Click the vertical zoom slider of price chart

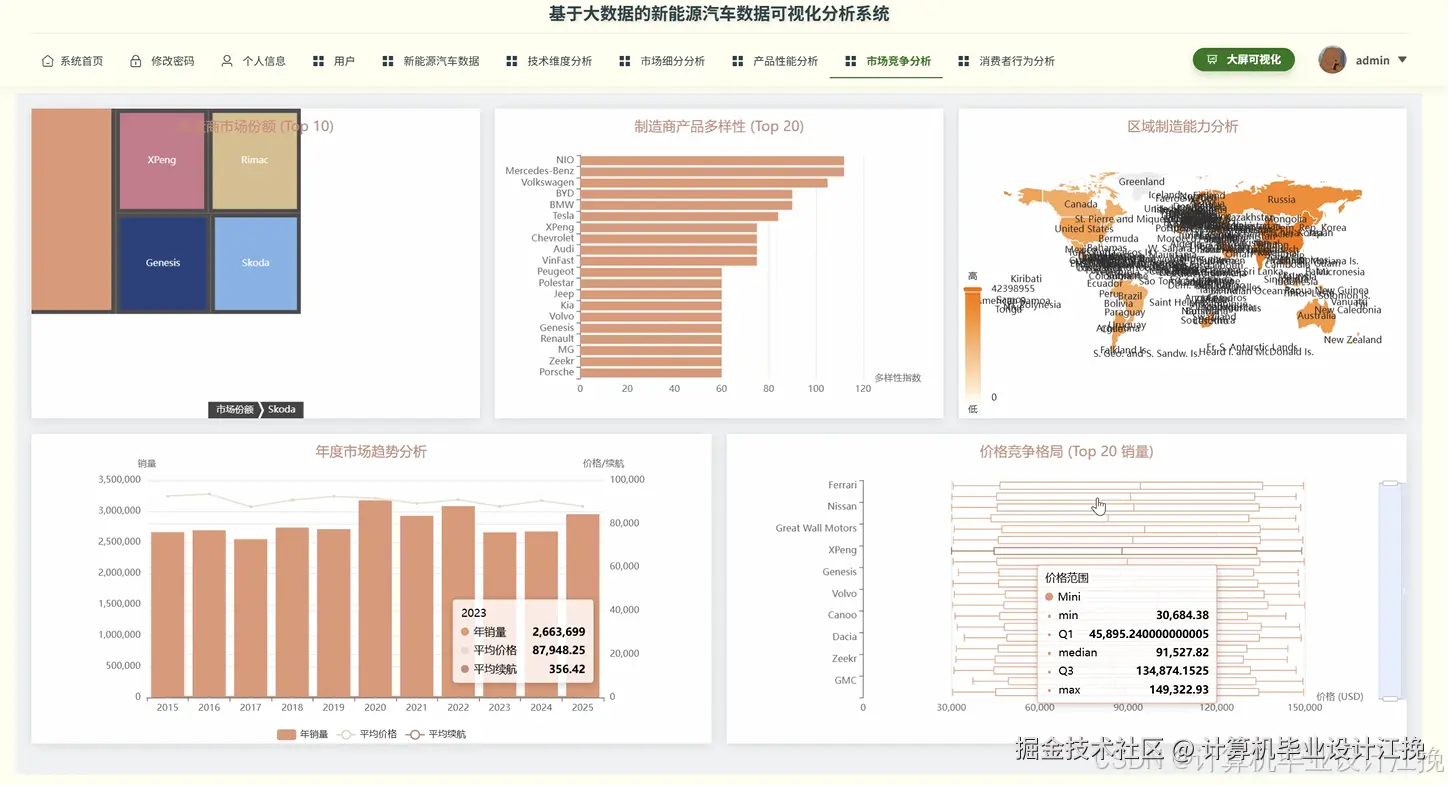(x=1390, y=590)
